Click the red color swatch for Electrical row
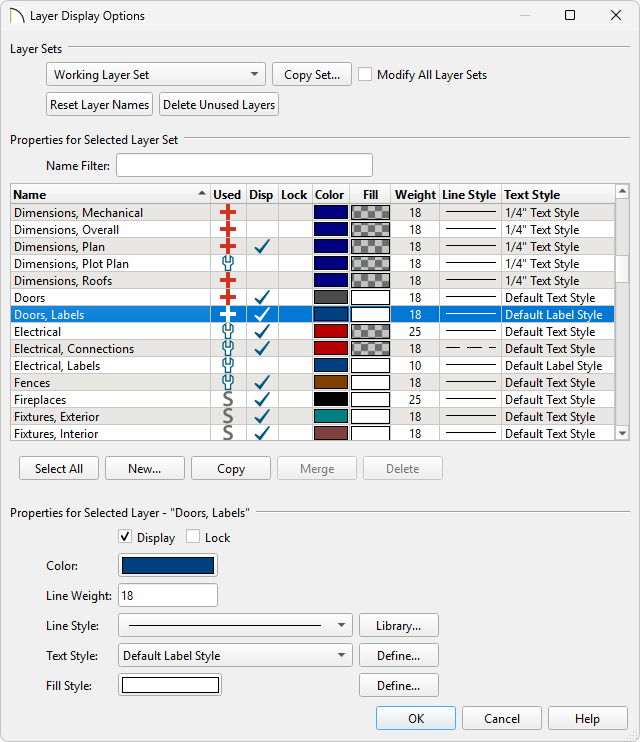640x742 pixels. pos(331,332)
